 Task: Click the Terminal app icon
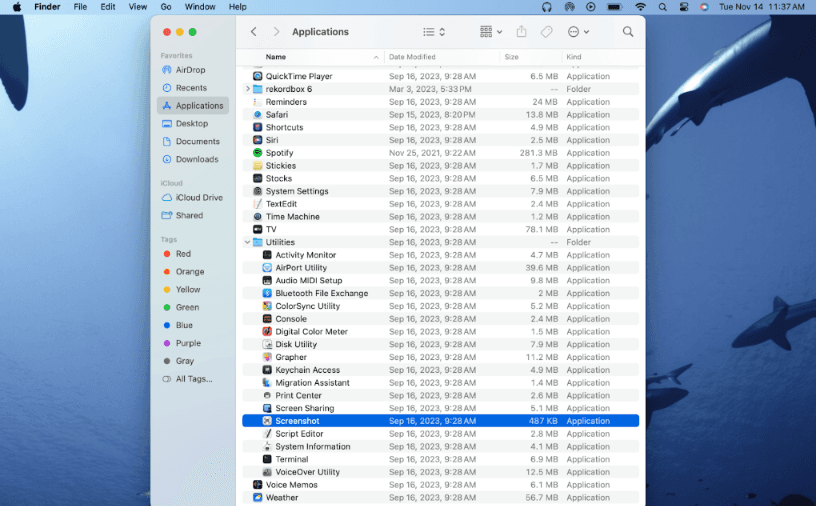(267, 459)
